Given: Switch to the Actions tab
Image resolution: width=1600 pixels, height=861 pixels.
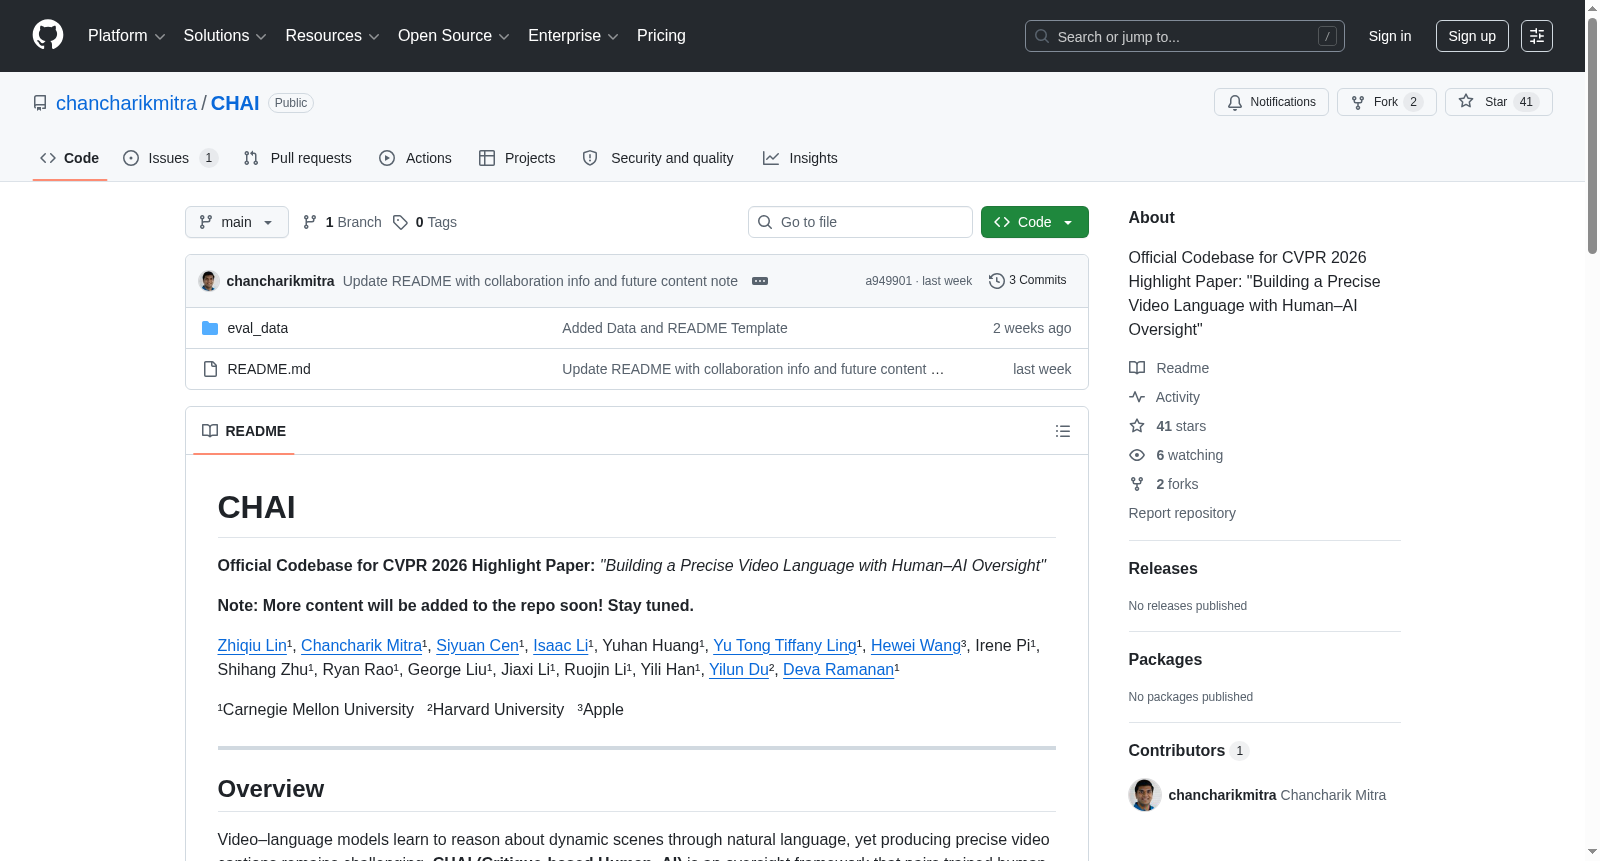Looking at the screenshot, I should pos(416,158).
